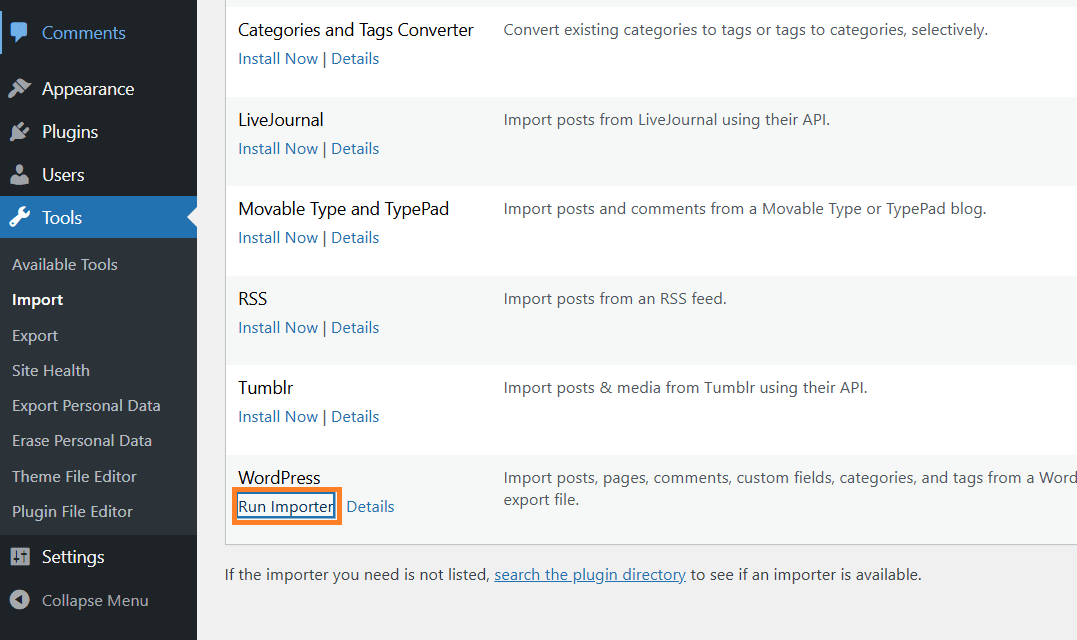The image size is (1077, 640).
Task: Click the Tools wrench icon
Action: pyautogui.click(x=19, y=217)
